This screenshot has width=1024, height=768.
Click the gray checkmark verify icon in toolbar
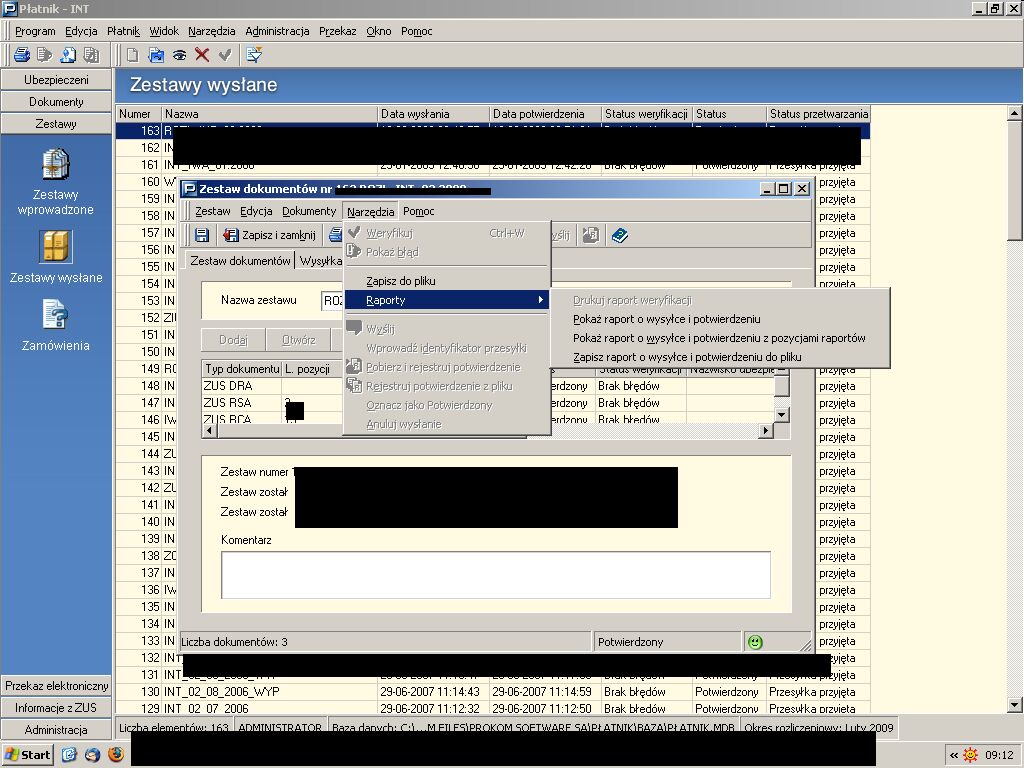pos(225,55)
